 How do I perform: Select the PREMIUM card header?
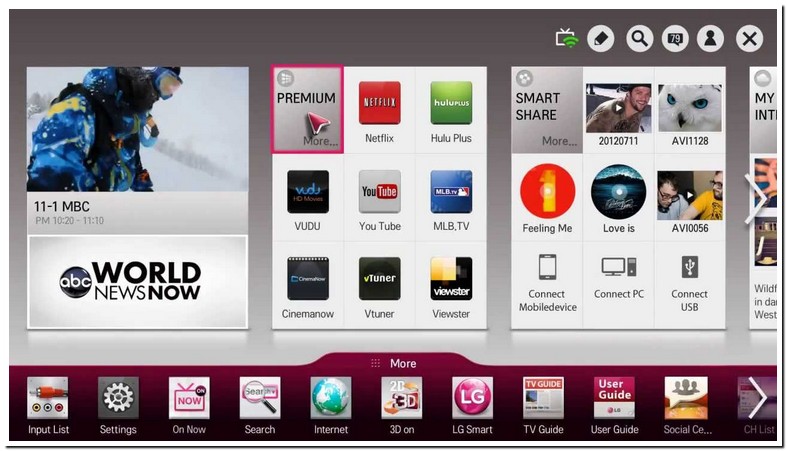tap(308, 109)
